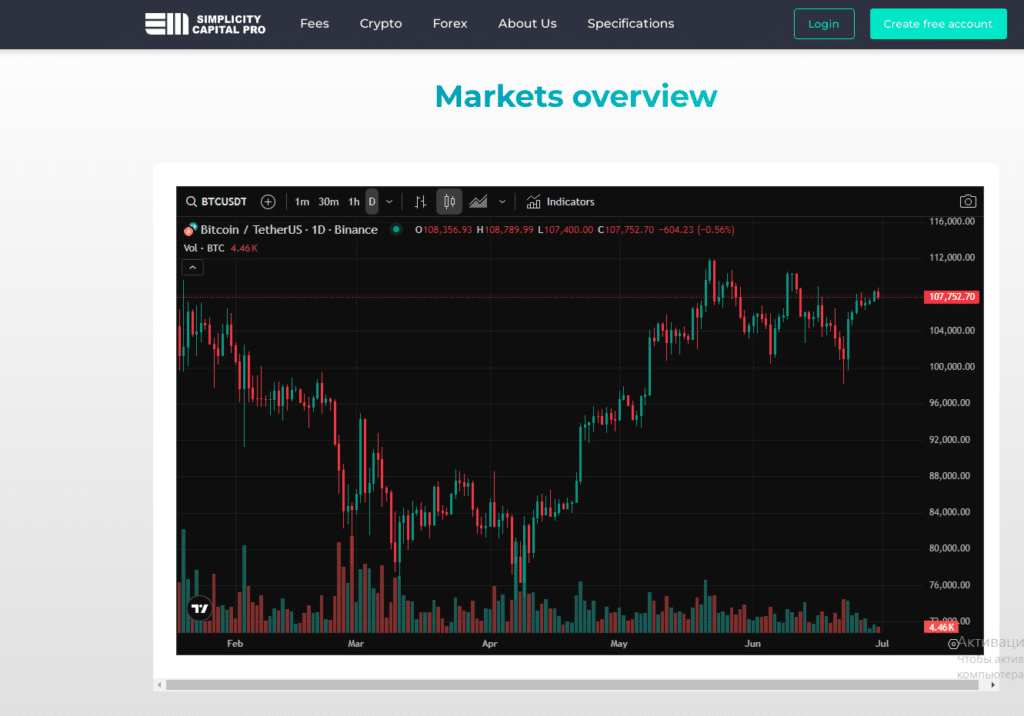Screen dimensions: 1024x716
Task: Click the horizontal scrollbar track below the chart
Action: coord(571,685)
